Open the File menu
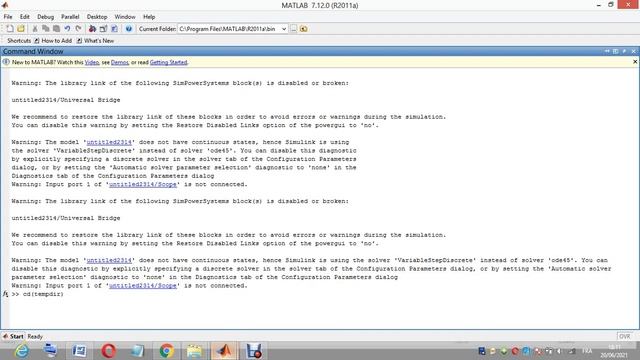Image resolution: width=640 pixels, height=360 pixels. coord(8,17)
